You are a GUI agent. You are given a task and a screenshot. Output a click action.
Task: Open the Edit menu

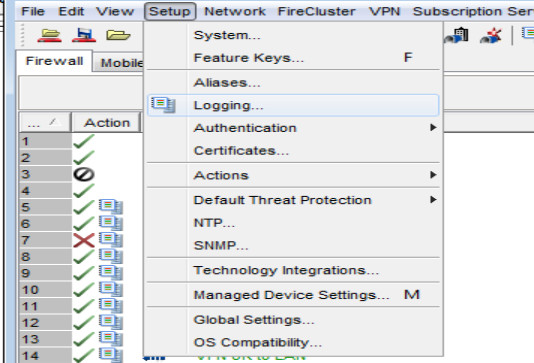click(71, 11)
